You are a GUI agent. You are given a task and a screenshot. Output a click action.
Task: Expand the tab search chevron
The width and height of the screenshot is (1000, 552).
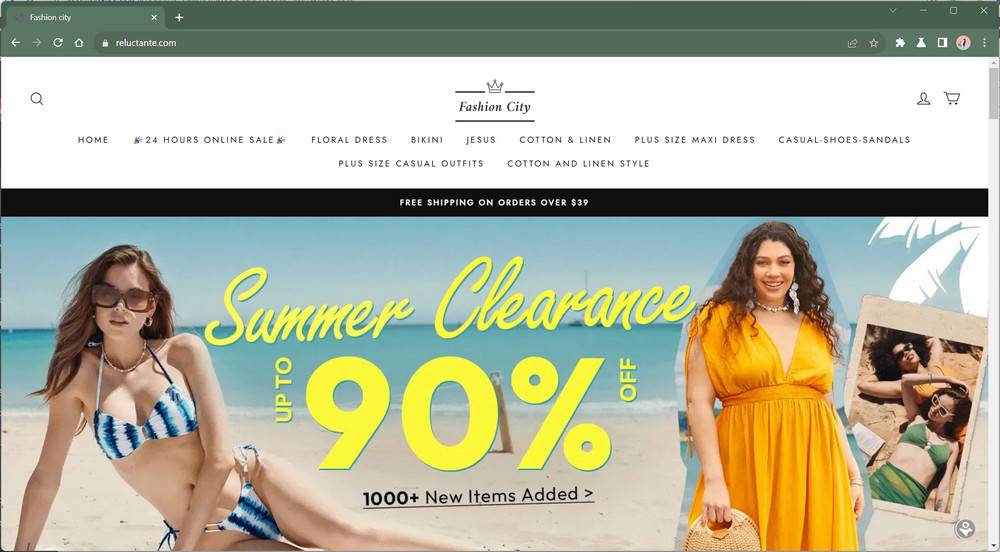pyautogui.click(x=893, y=10)
